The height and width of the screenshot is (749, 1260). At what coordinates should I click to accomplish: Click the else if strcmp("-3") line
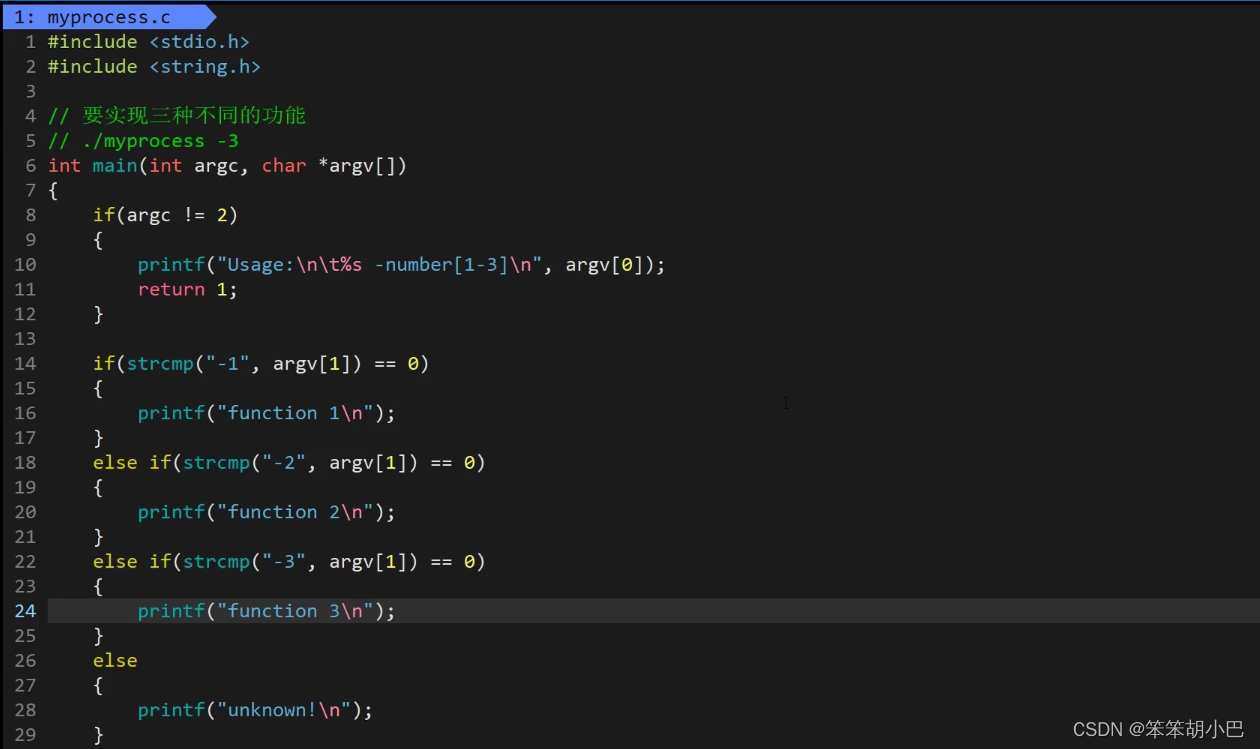click(x=289, y=562)
